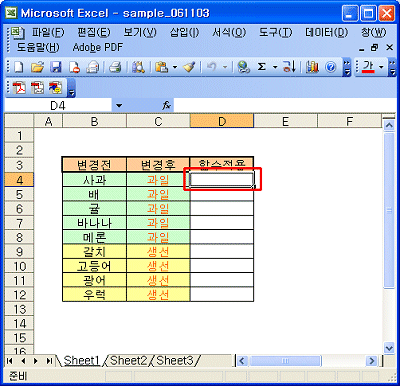
Task: Select column header B
Action: tap(94, 121)
